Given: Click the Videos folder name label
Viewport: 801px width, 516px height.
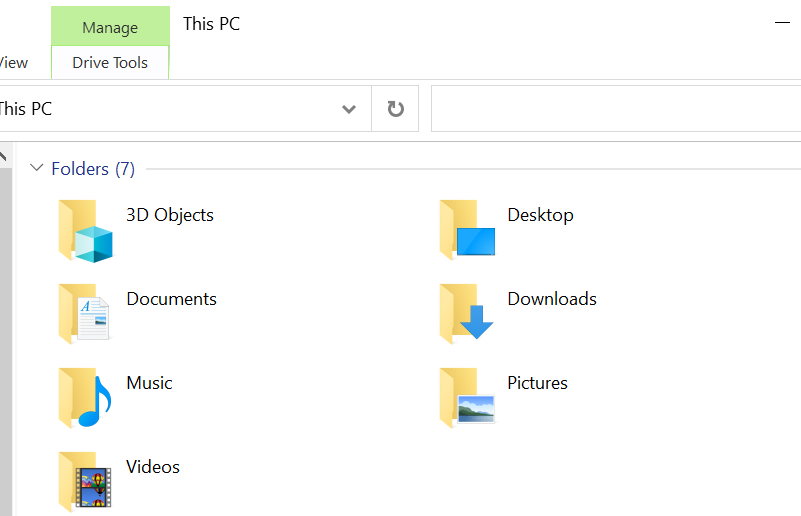Looking at the screenshot, I should (x=153, y=467).
